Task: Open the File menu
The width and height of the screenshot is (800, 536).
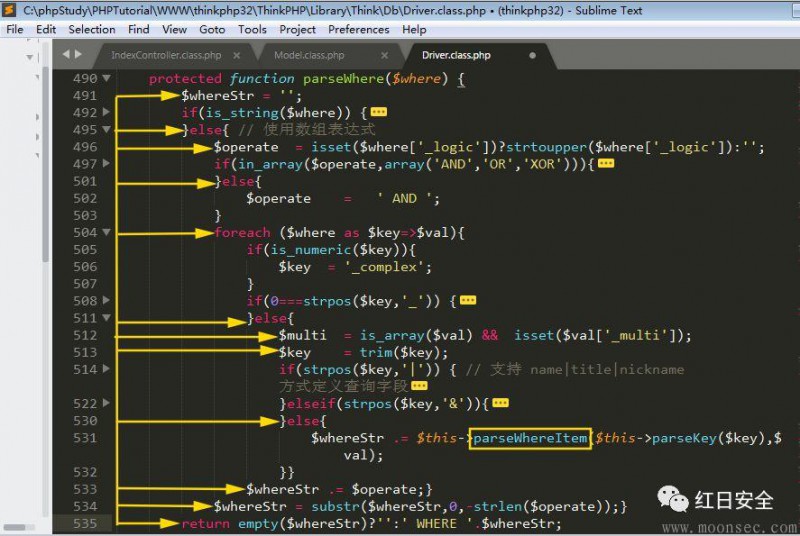Action: pos(14,30)
